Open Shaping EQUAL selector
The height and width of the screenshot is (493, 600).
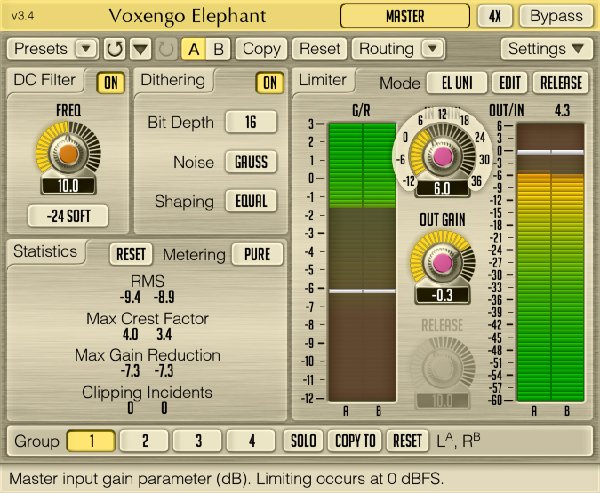click(251, 201)
